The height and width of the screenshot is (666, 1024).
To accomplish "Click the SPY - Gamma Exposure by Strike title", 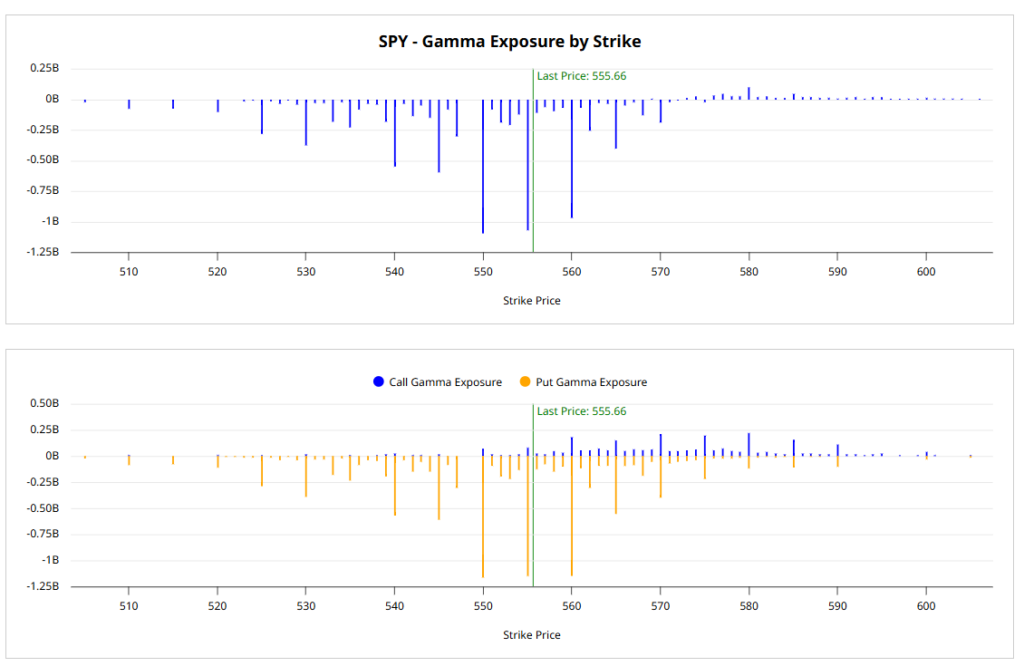I will pyautogui.click(x=510, y=42).
